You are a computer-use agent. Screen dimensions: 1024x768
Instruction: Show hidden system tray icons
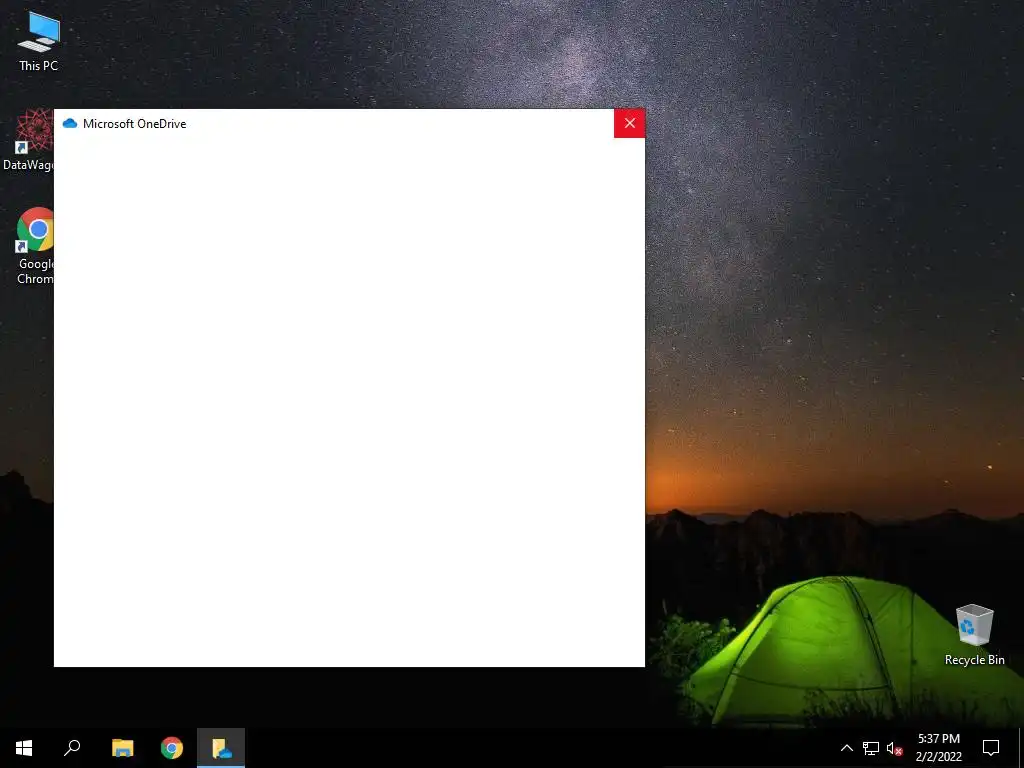846,748
